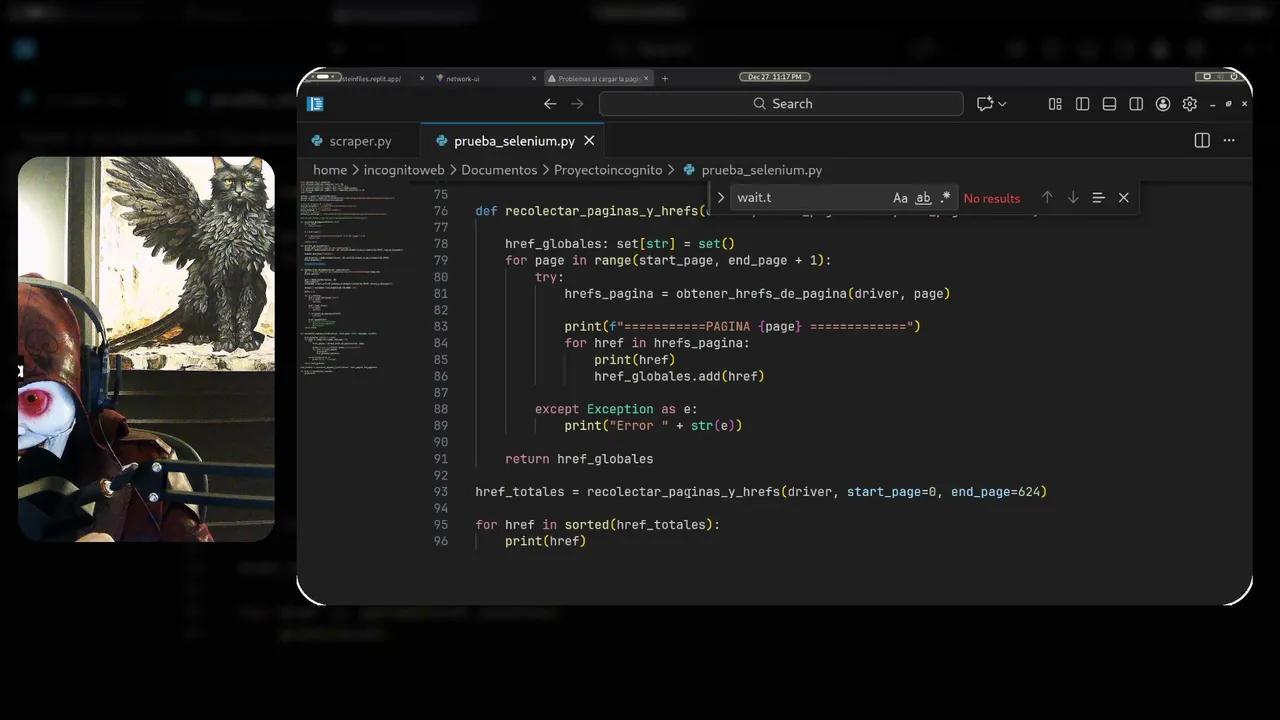Viewport: 1280px width, 720px height.
Task: Go back with the left arrow
Action: point(550,104)
